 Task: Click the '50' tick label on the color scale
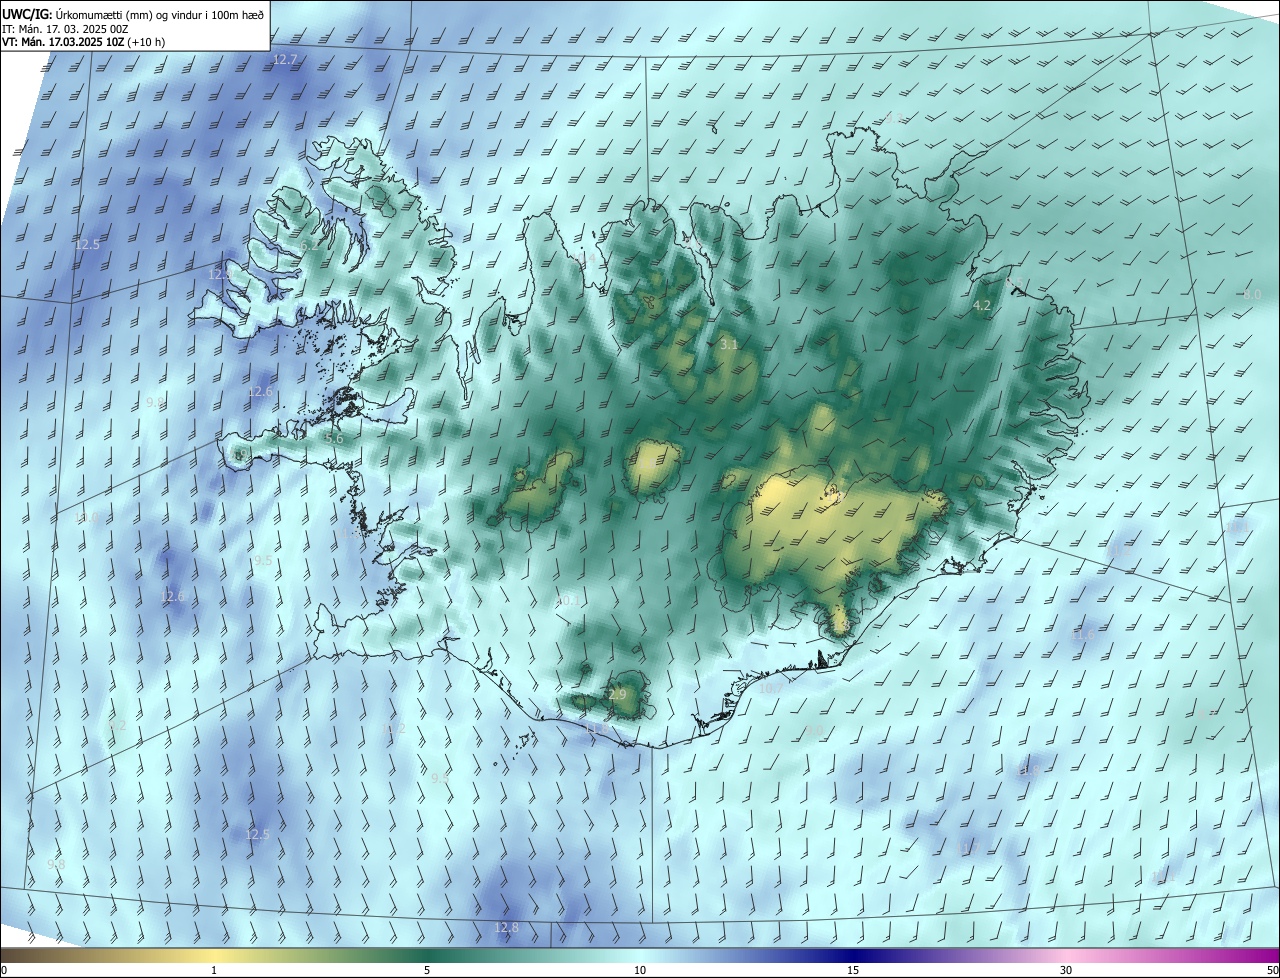(1272, 971)
